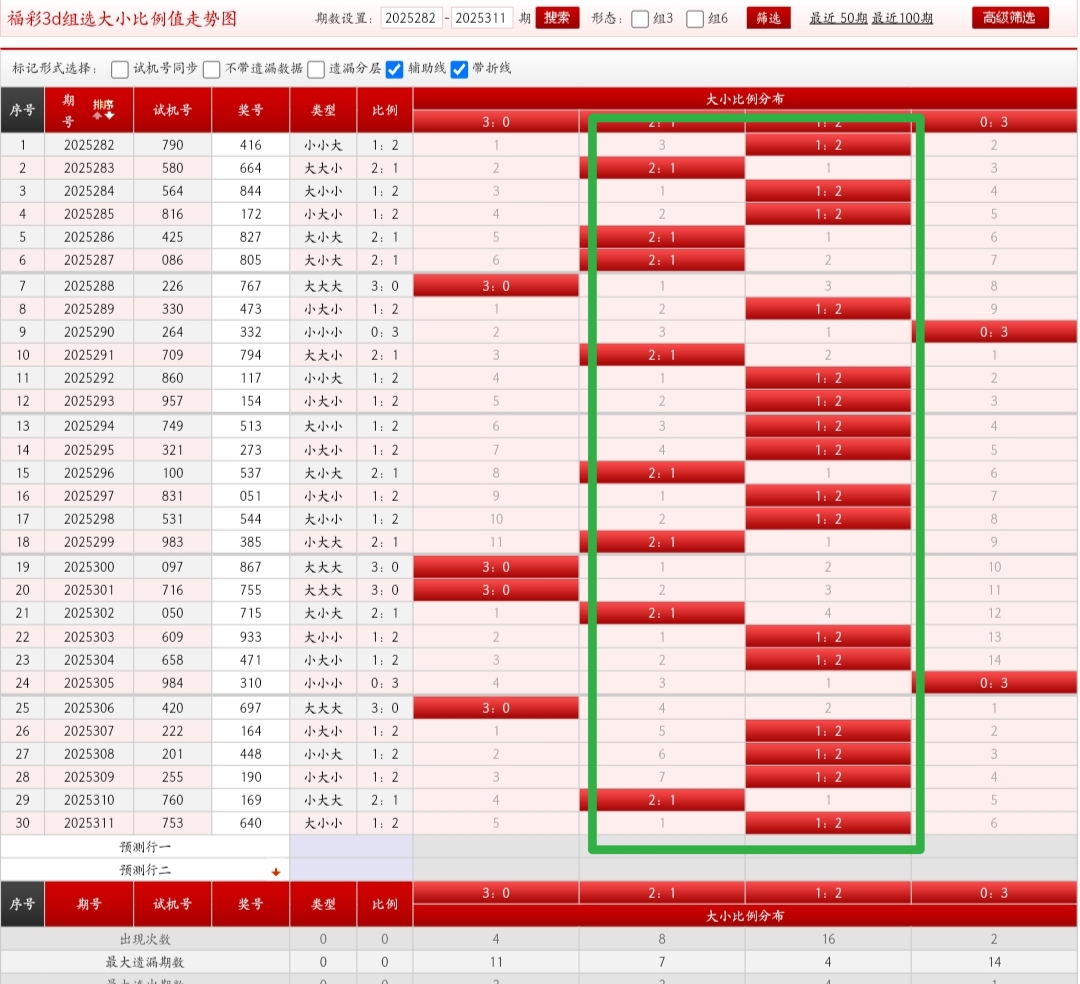
Task: Click the end period field 2025311
Action: [482, 18]
